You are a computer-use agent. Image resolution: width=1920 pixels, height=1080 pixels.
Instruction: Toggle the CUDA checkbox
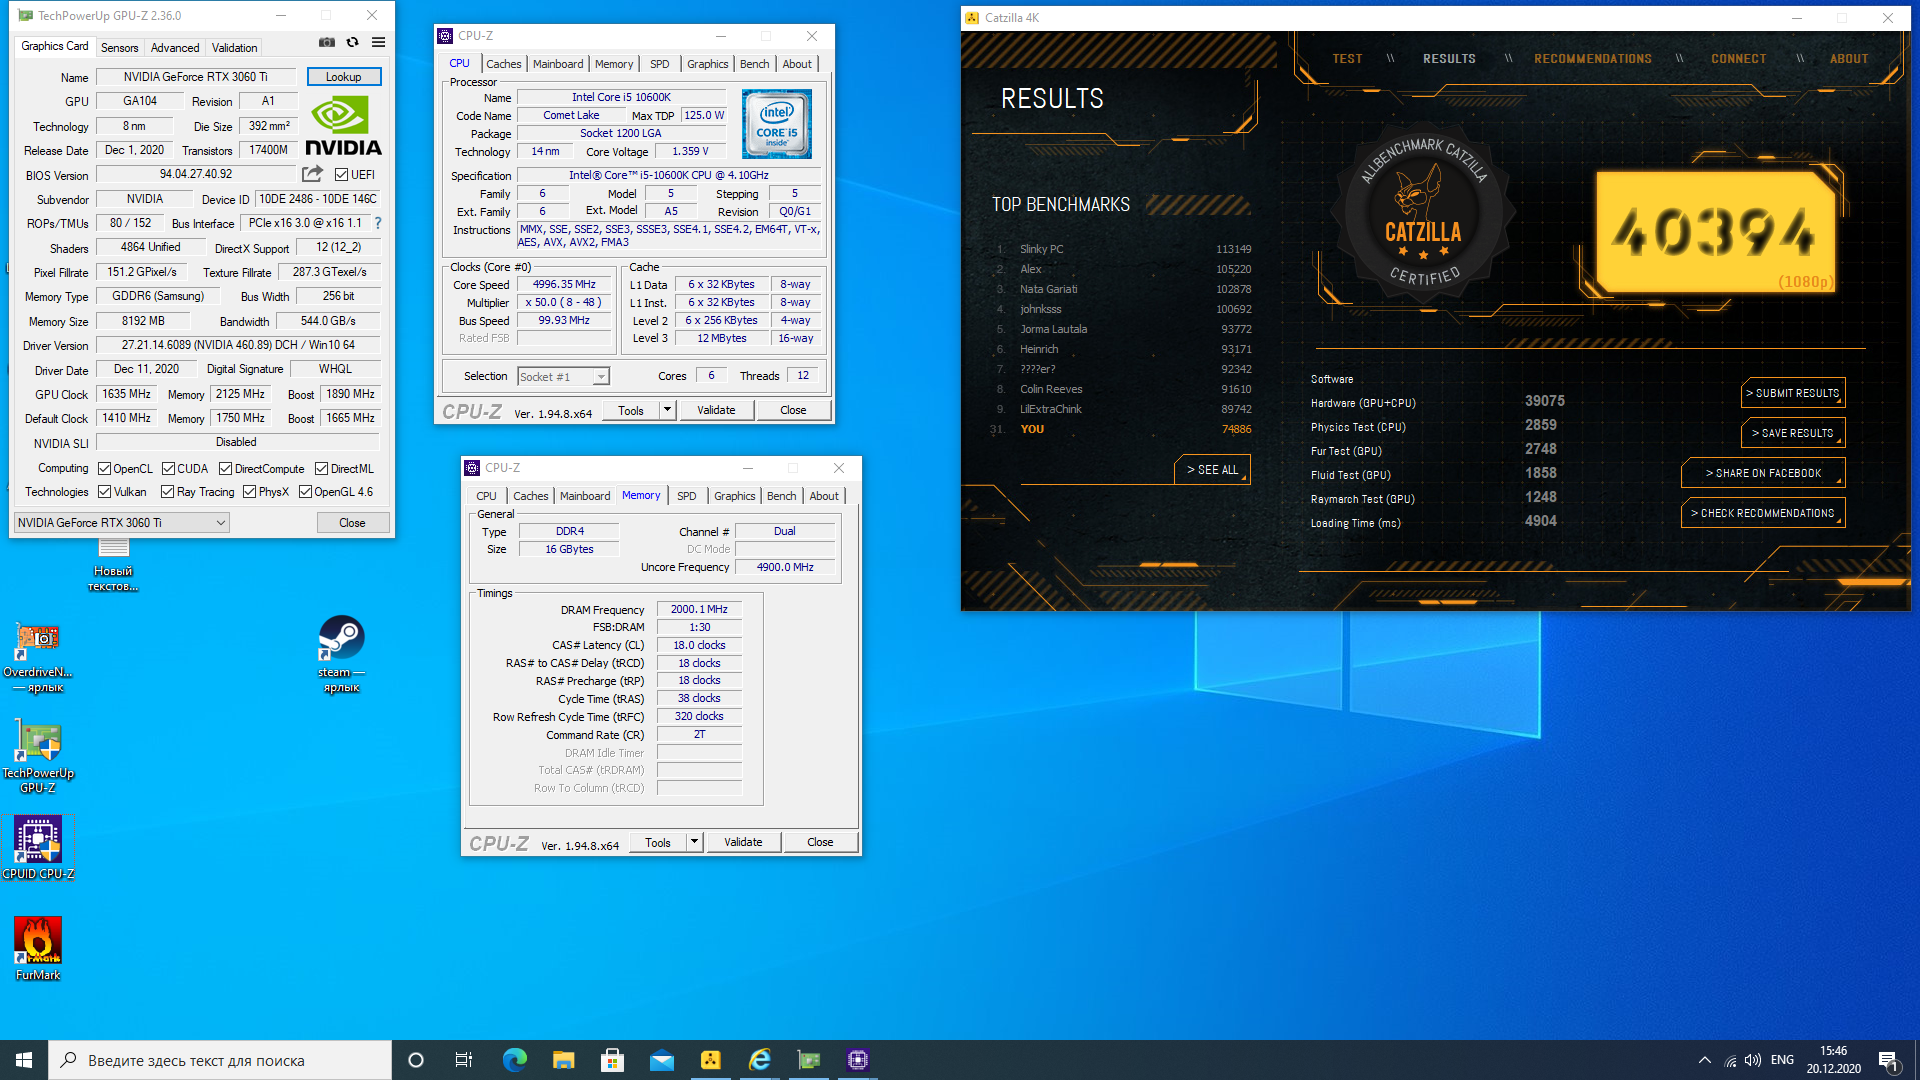168,468
